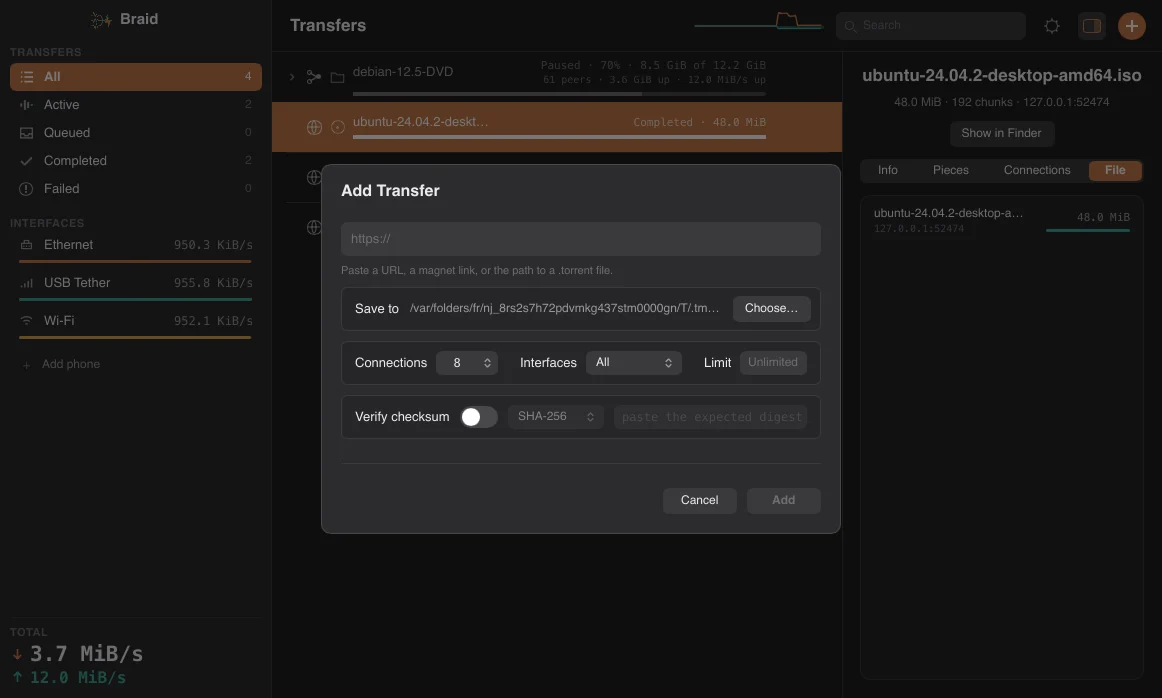Click the expected digest input field
The image size is (1162, 698).
(711, 417)
